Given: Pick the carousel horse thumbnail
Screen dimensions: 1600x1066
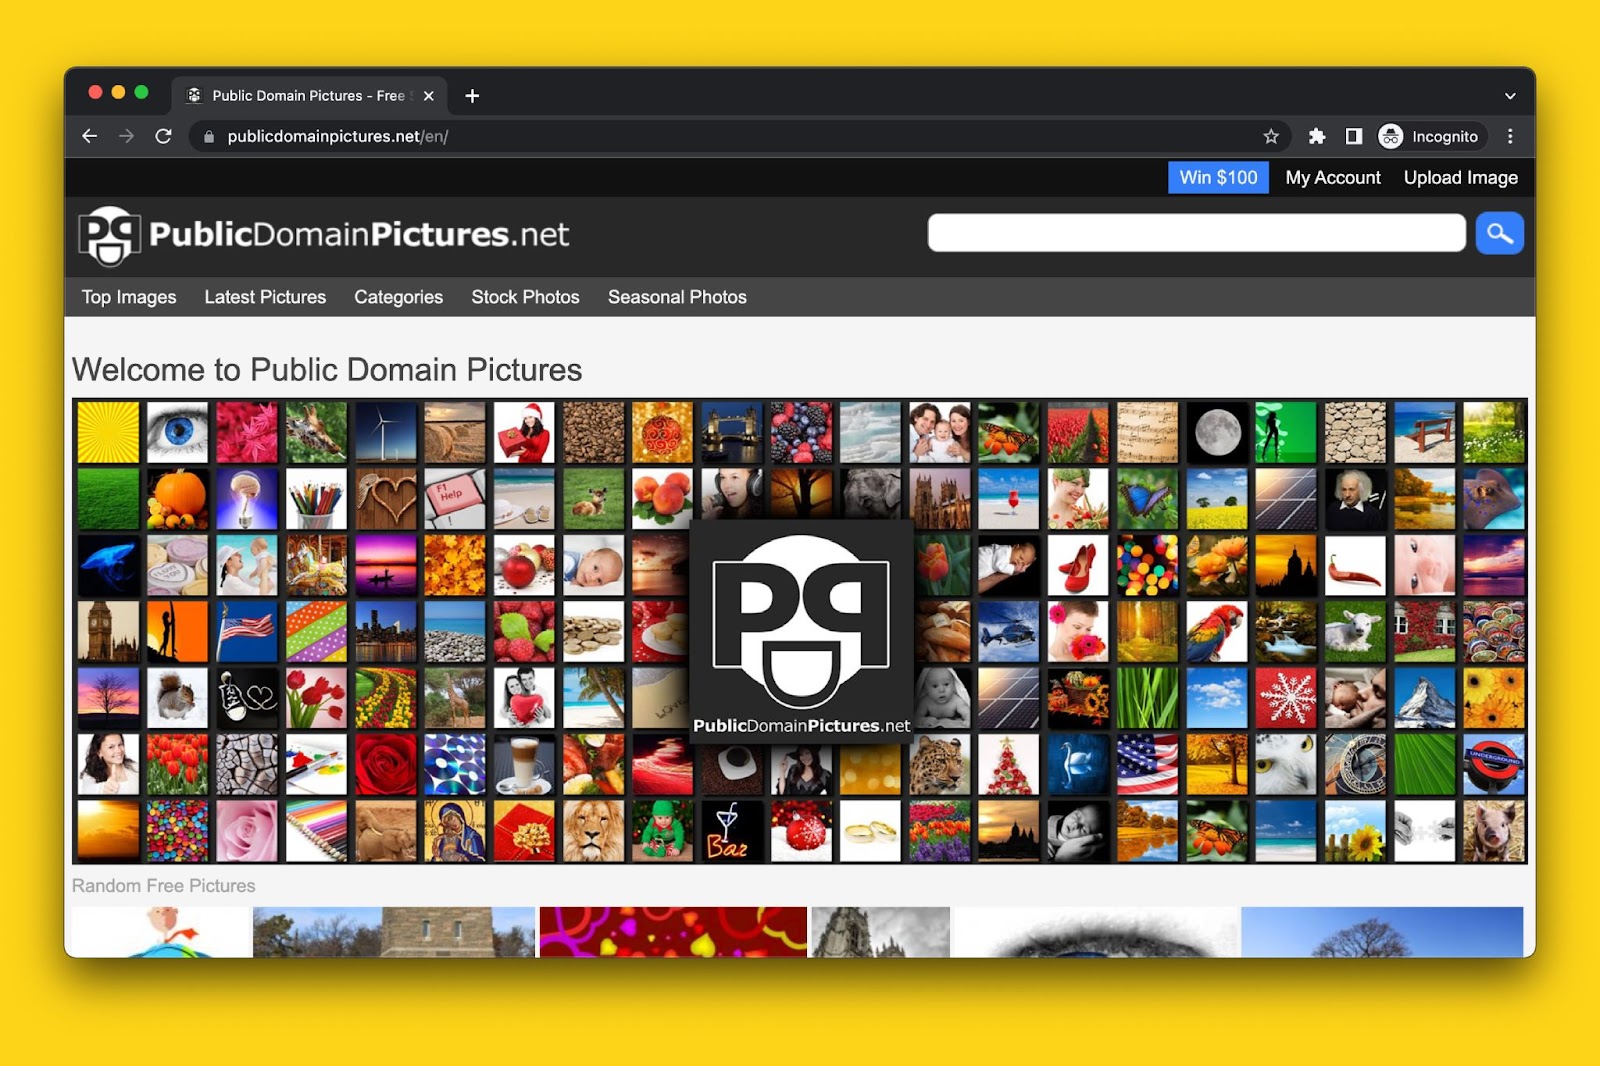Looking at the screenshot, I should 317,565.
